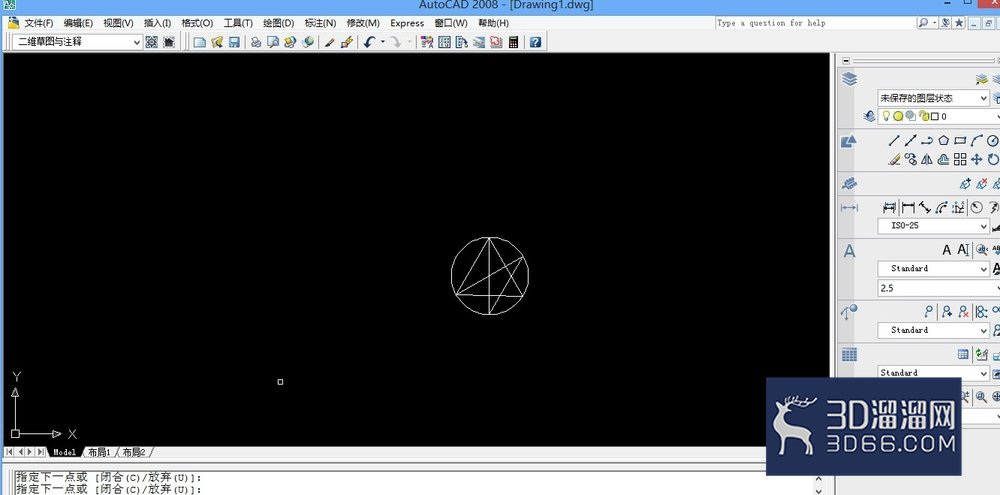Switch to the 布局1 layout tab
This screenshot has width=1000, height=495.
click(99, 452)
